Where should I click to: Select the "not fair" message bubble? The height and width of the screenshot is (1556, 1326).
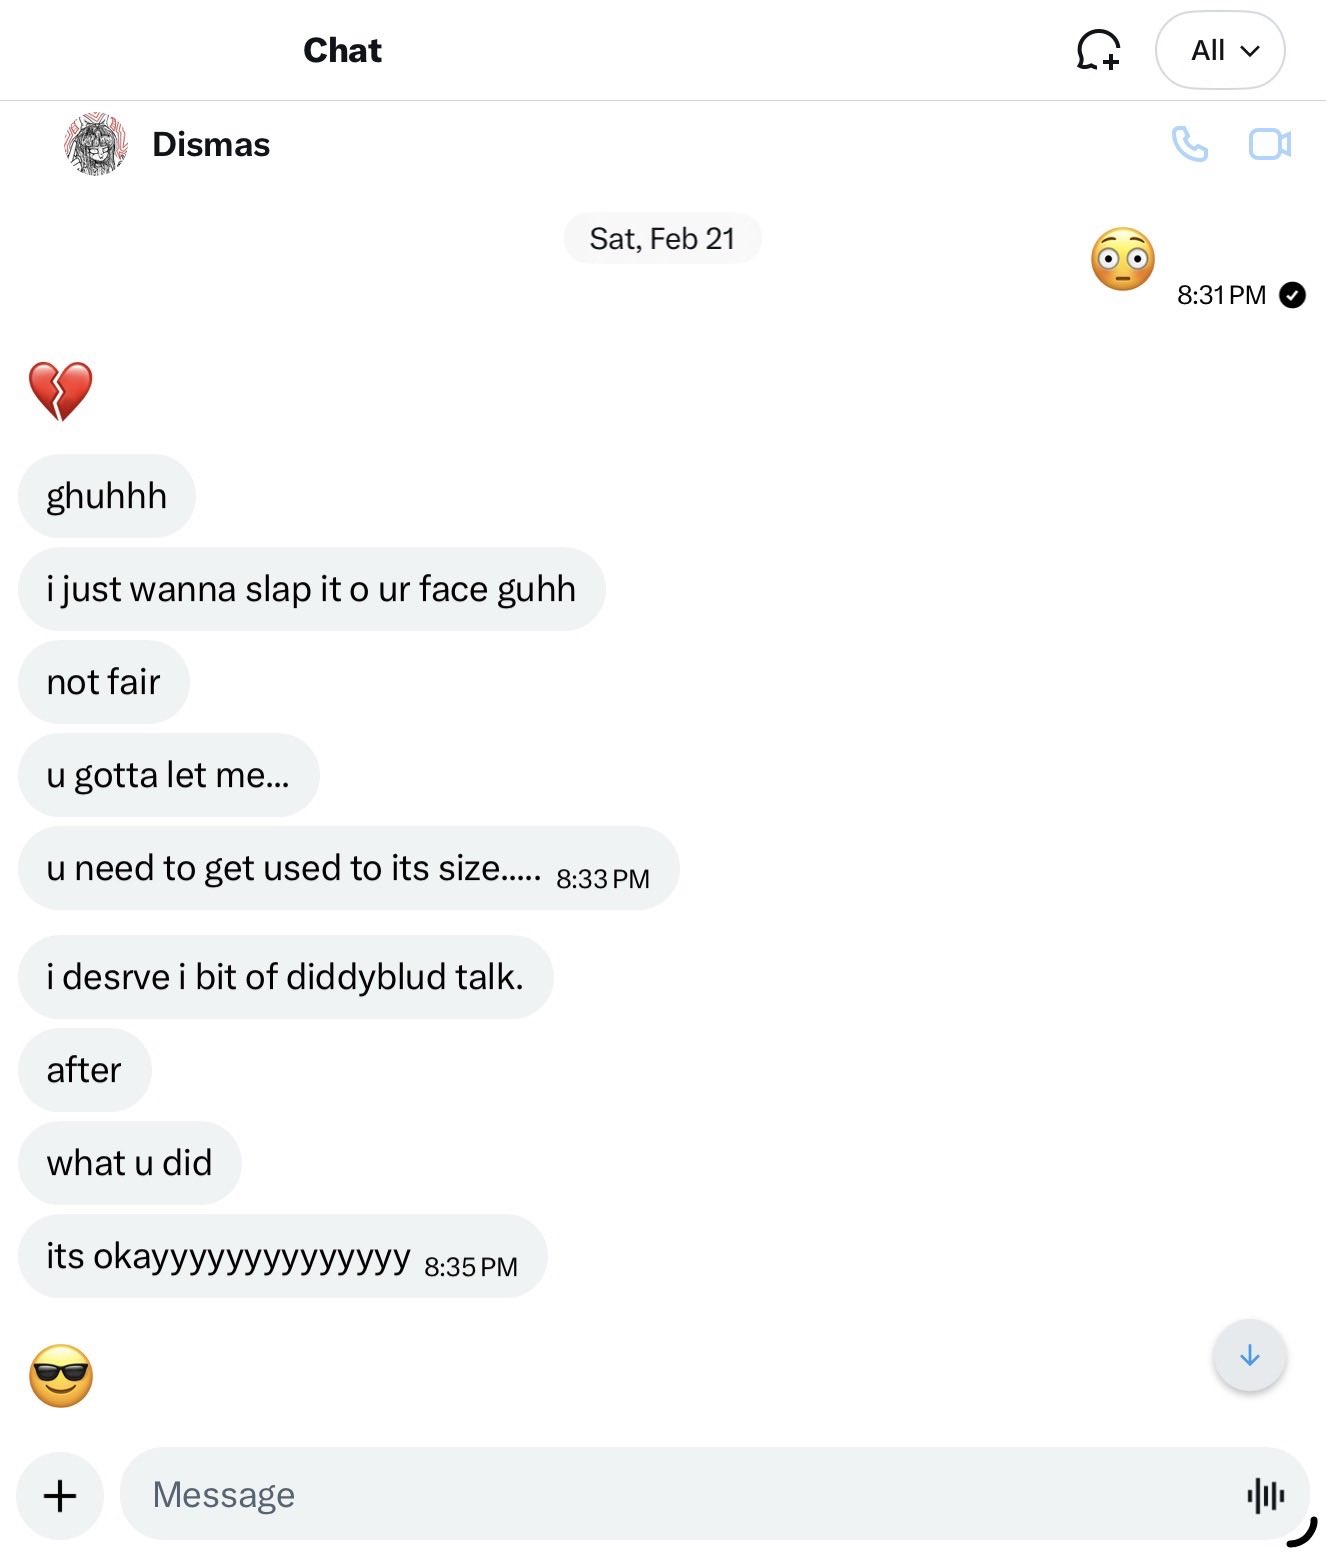point(104,682)
